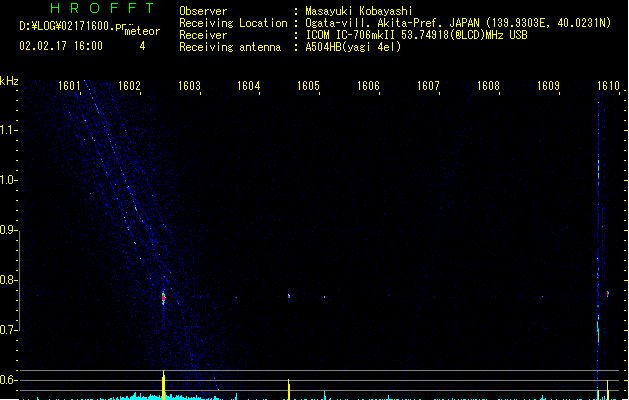Click the 1603 time axis label
The height and width of the screenshot is (400, 629).
[189, 86]
